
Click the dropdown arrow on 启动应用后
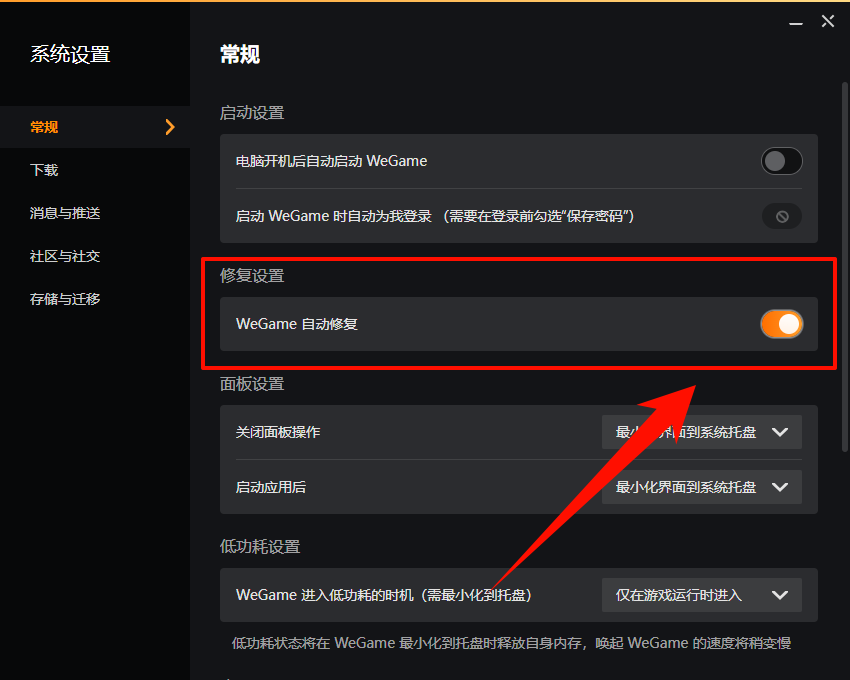781,487
